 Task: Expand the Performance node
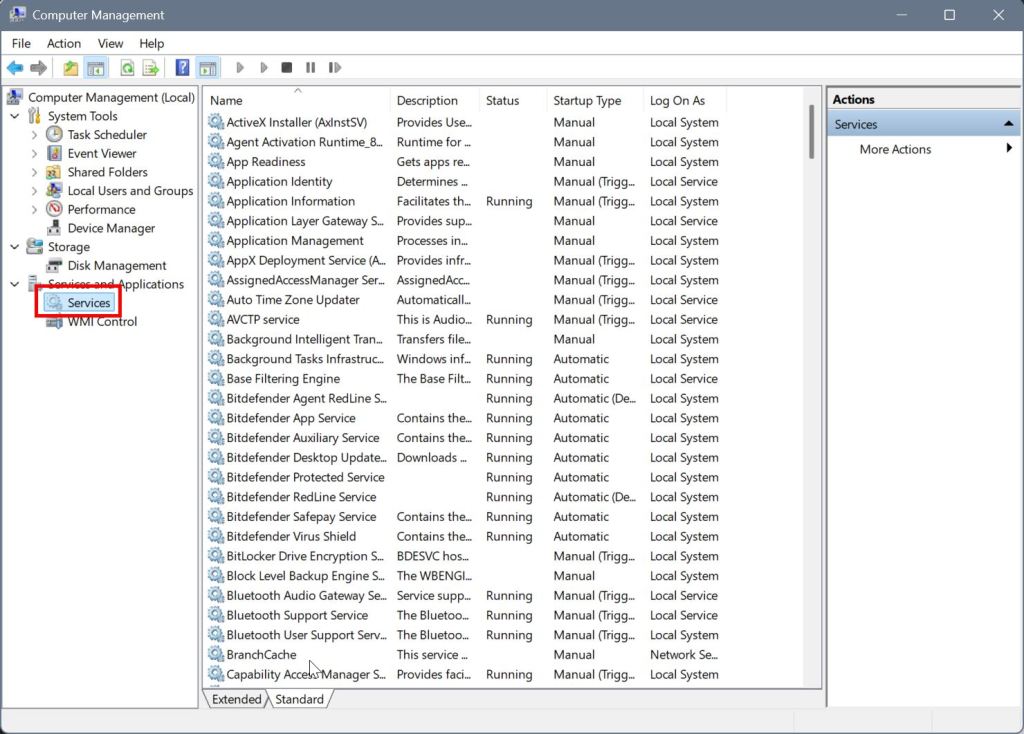pyautogui.click(x=35, y=210)
